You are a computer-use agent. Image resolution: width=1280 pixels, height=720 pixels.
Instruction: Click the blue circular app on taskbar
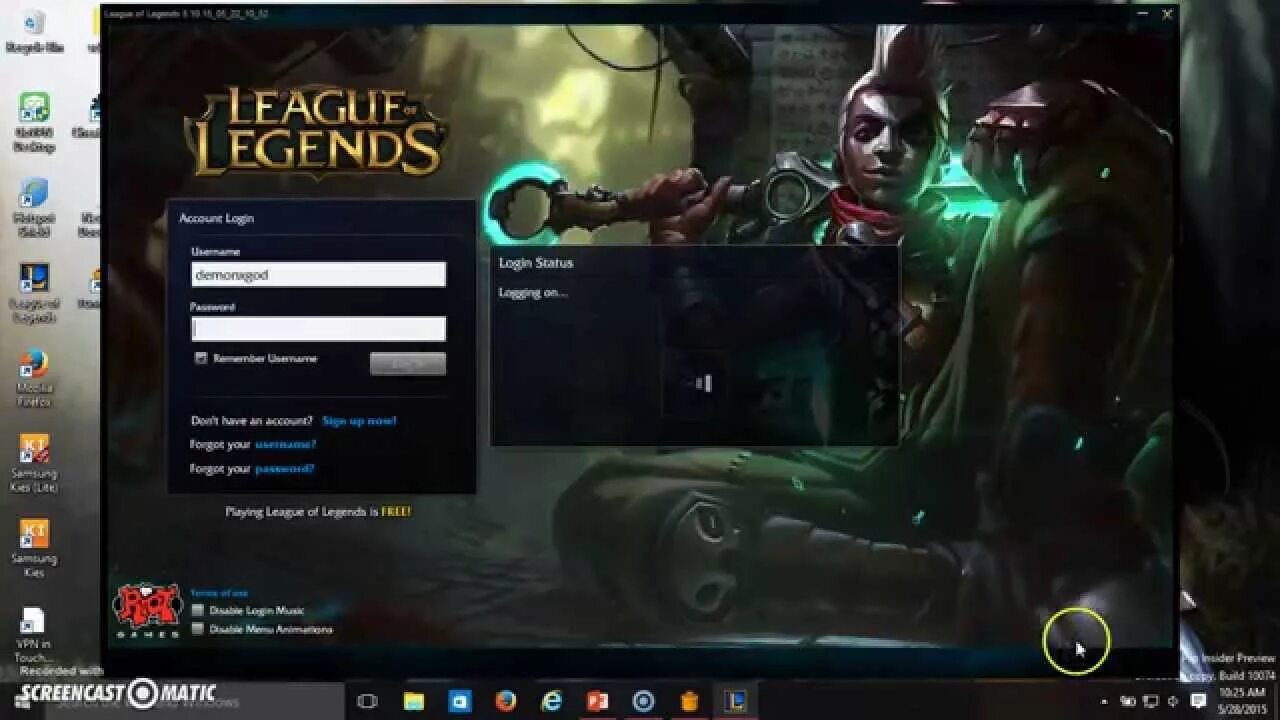(x=643, y=701)
